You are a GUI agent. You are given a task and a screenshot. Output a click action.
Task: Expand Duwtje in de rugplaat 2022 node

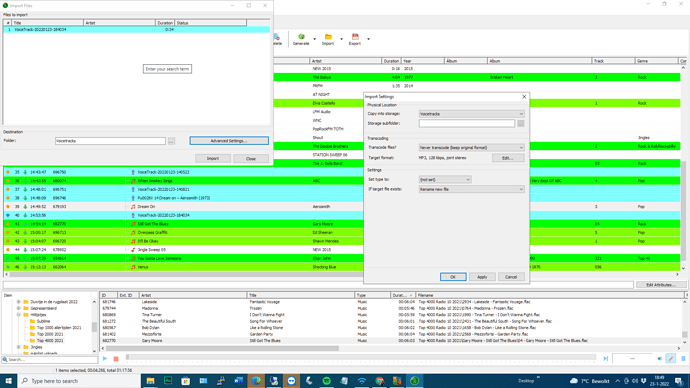click(18, 302)
